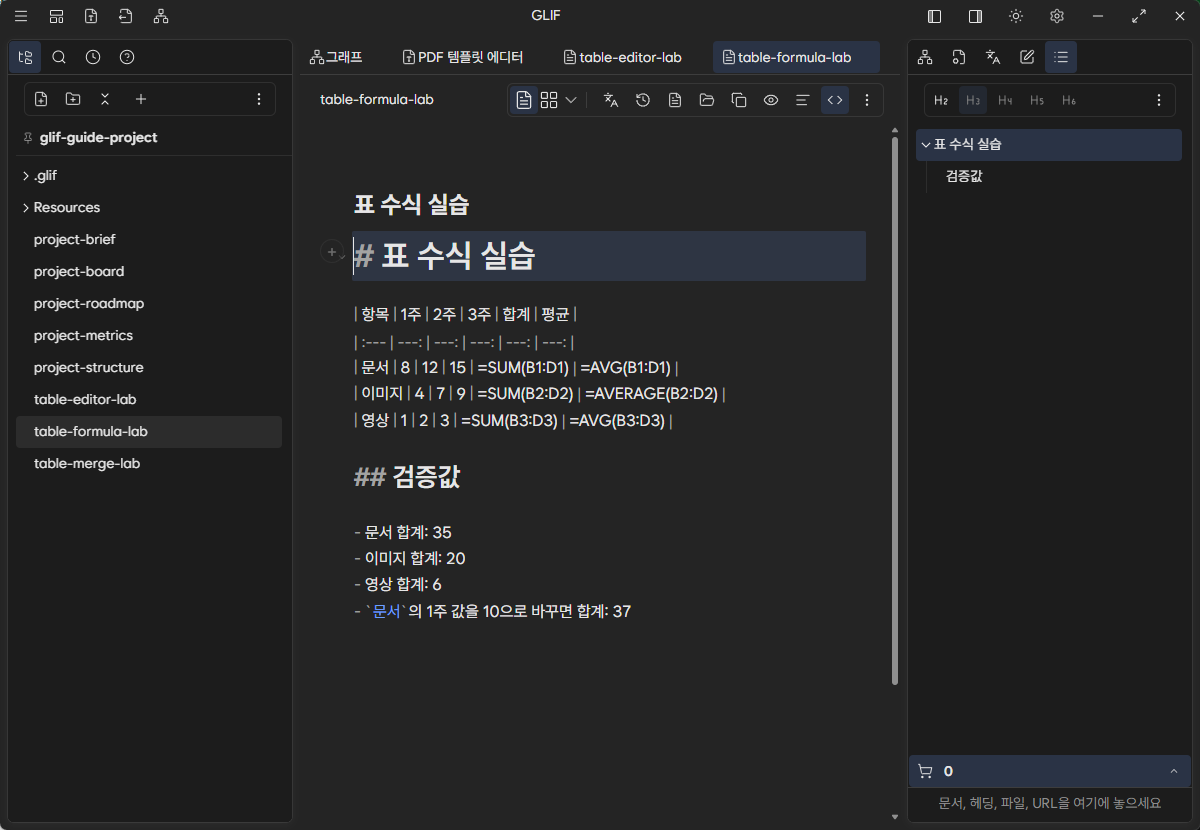Screen dimensions: 1200x830
Task: Click the PDF export document icon in title bar
Action: click(91, 16)
